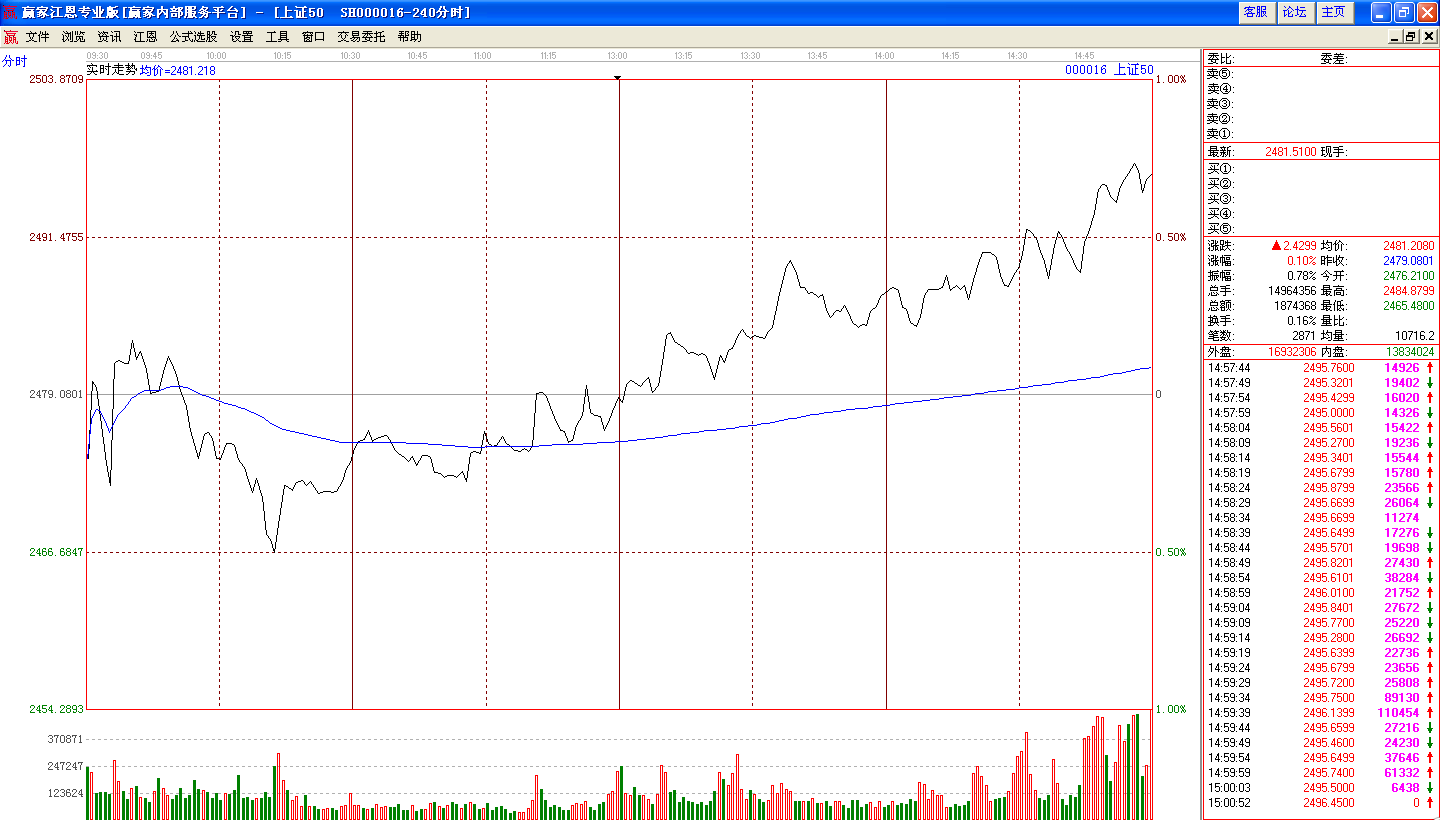Click the 赢 icon beside the 文件 menu
The image size is (1440, 820).
coord(10,37)
